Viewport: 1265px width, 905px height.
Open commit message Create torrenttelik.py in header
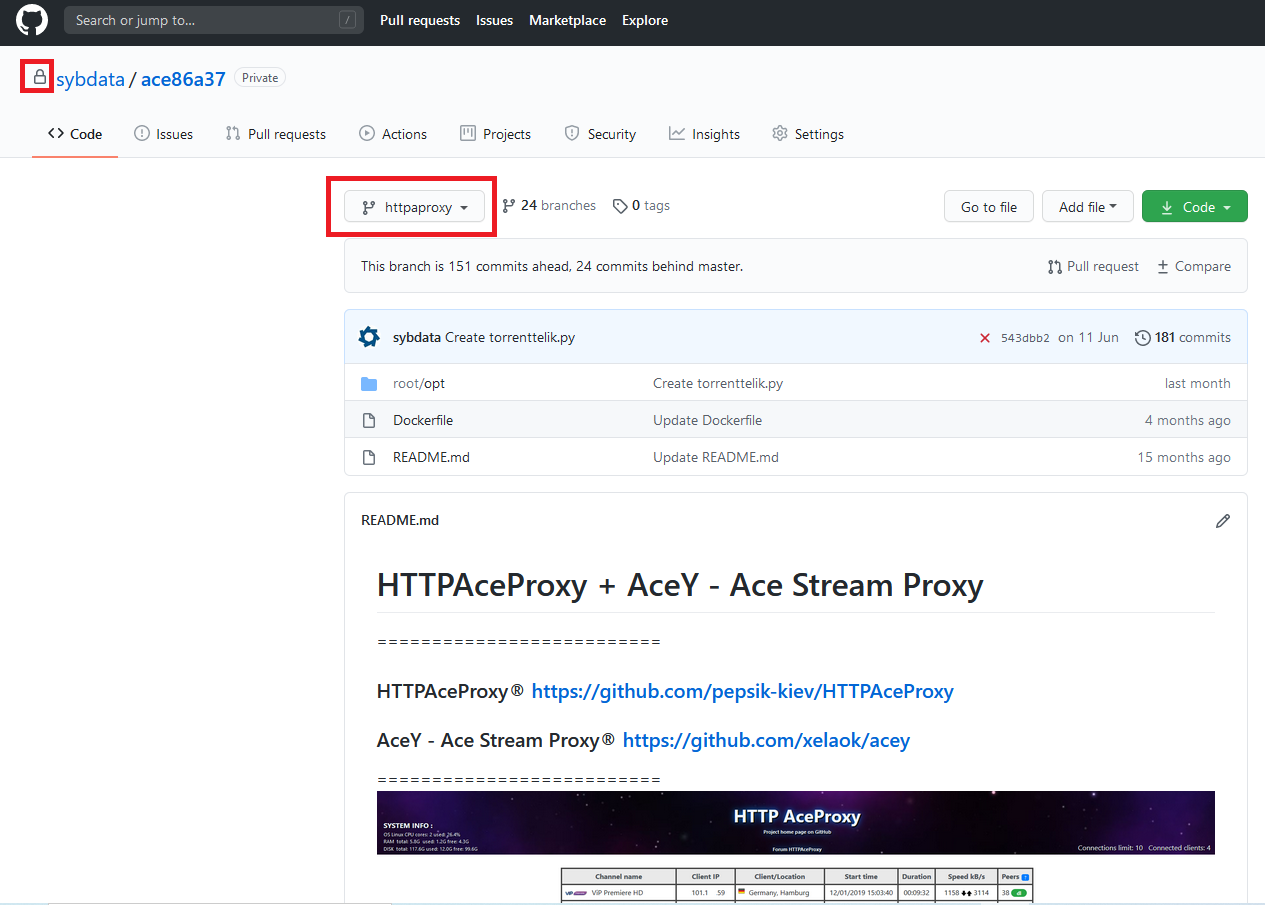click(x=510, y=337)
